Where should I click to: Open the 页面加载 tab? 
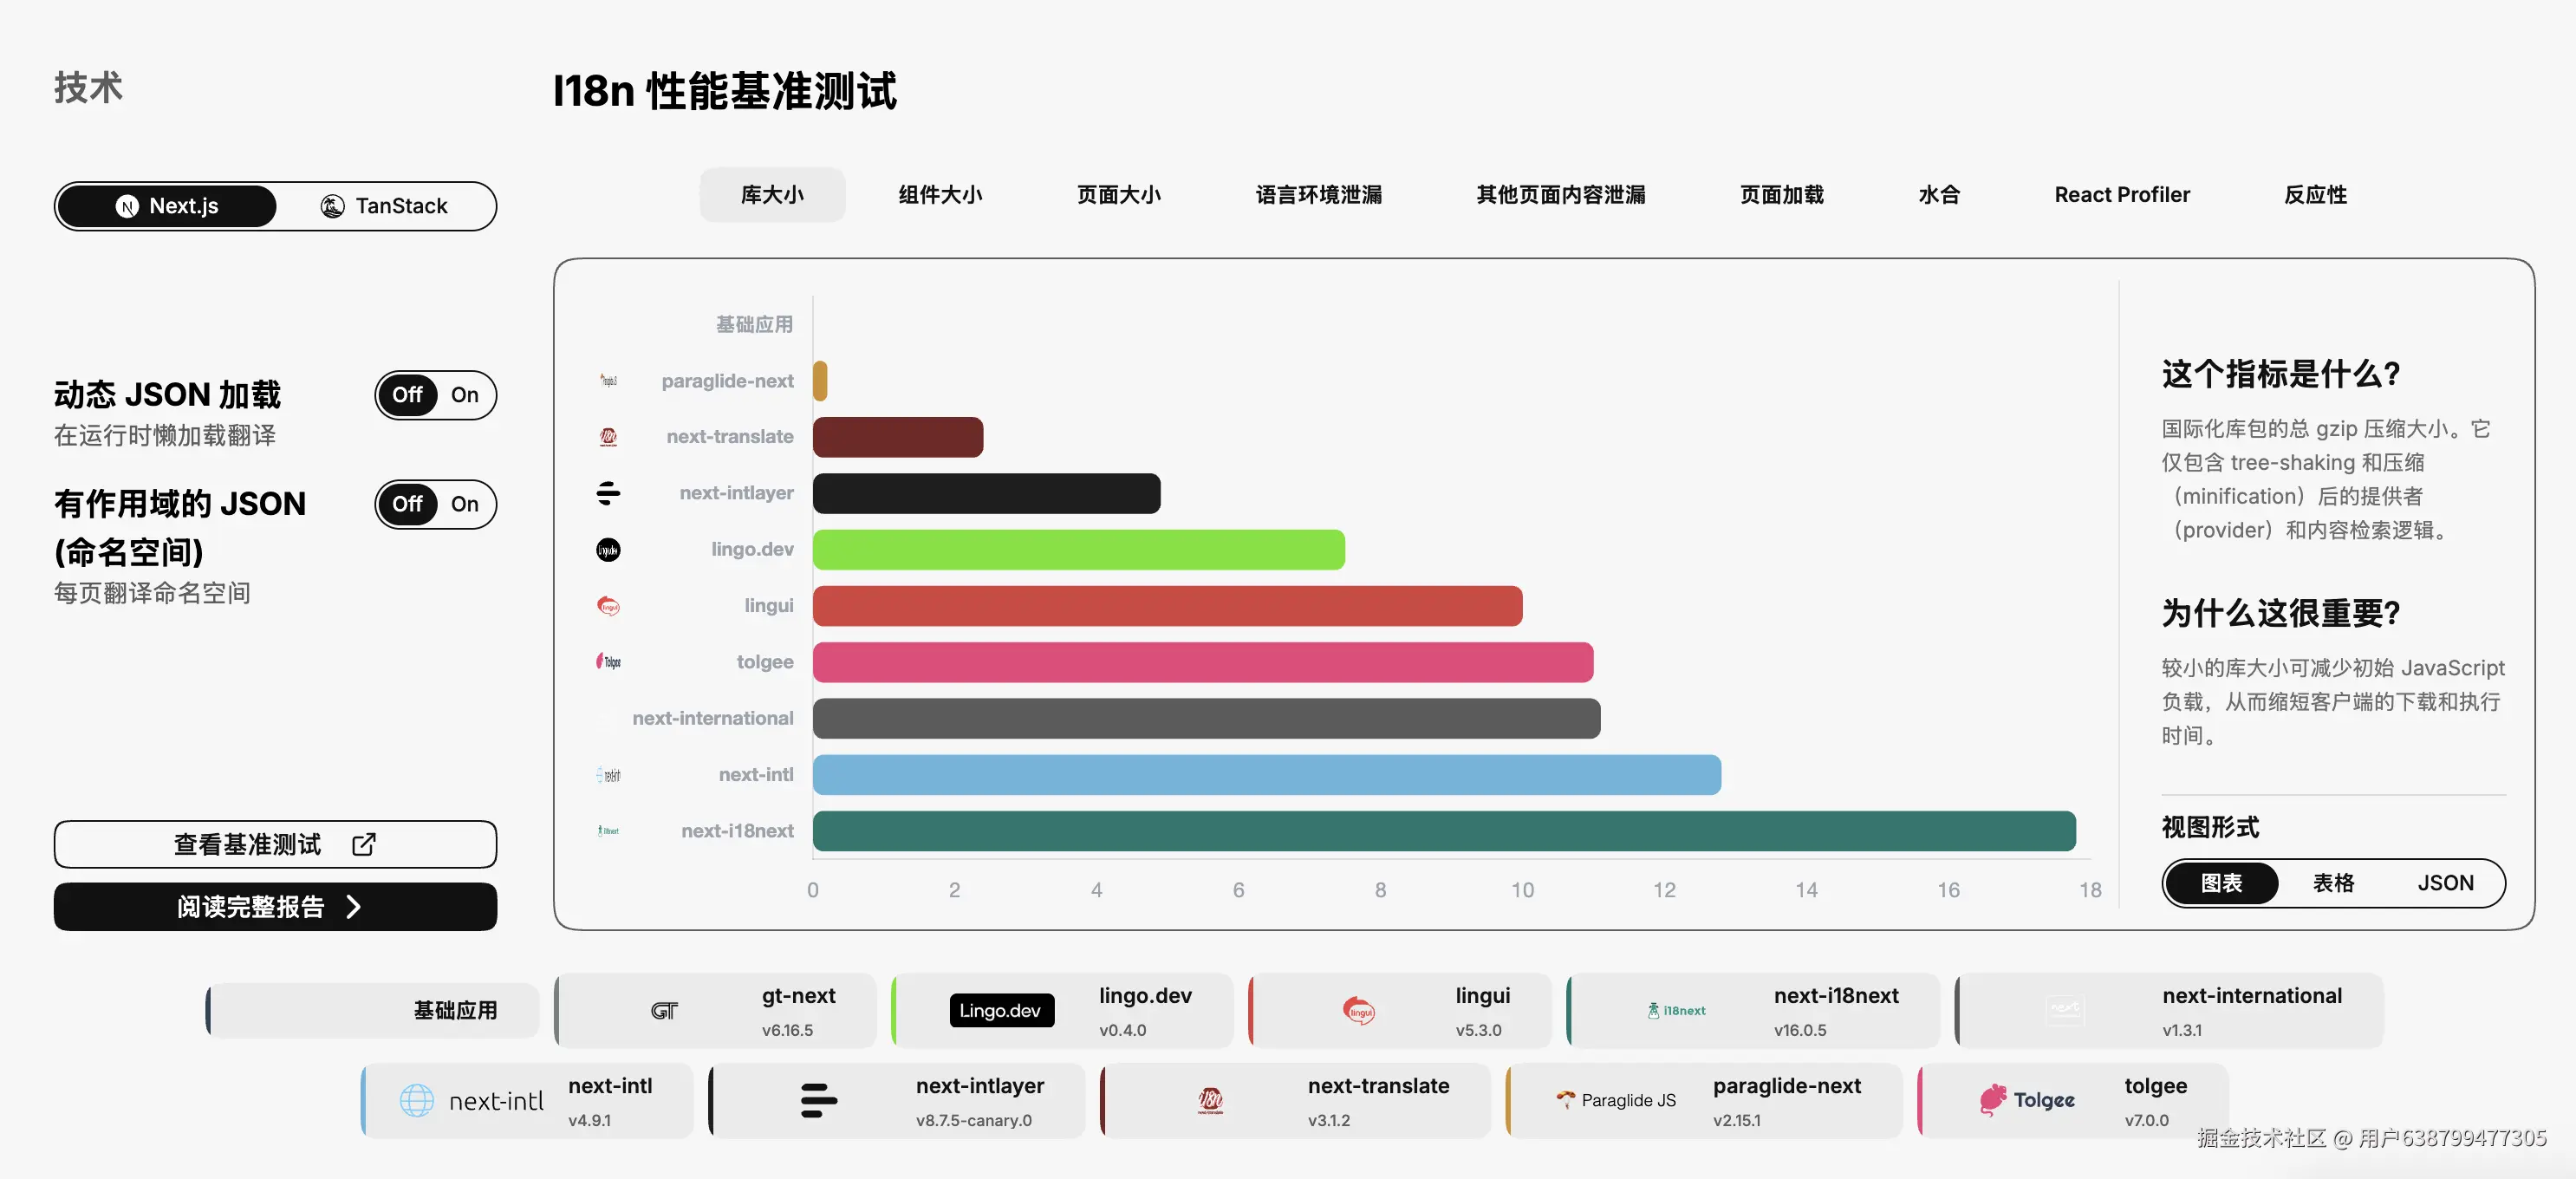tap(1781, 195)
